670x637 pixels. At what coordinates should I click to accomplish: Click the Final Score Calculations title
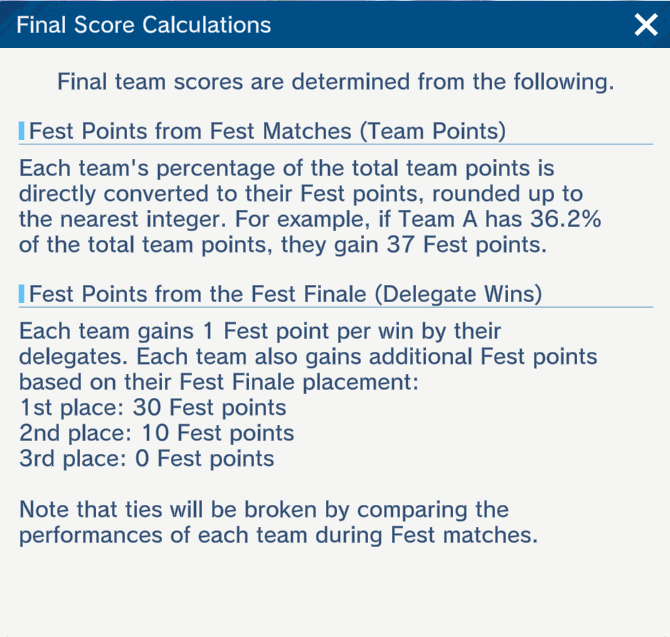pyautogui.click(x=143, y=25)
